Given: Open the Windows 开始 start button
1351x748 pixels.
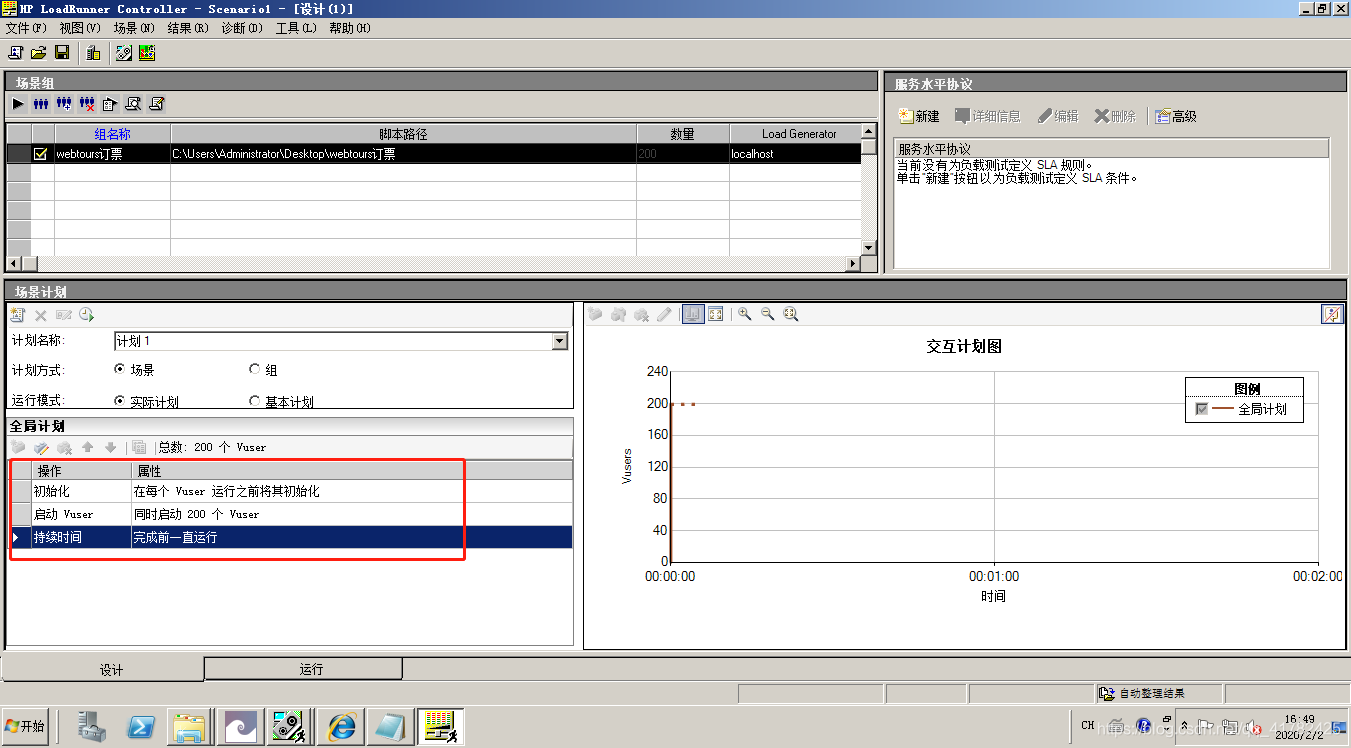Looking at the screenshot, I should coord(25,726).
